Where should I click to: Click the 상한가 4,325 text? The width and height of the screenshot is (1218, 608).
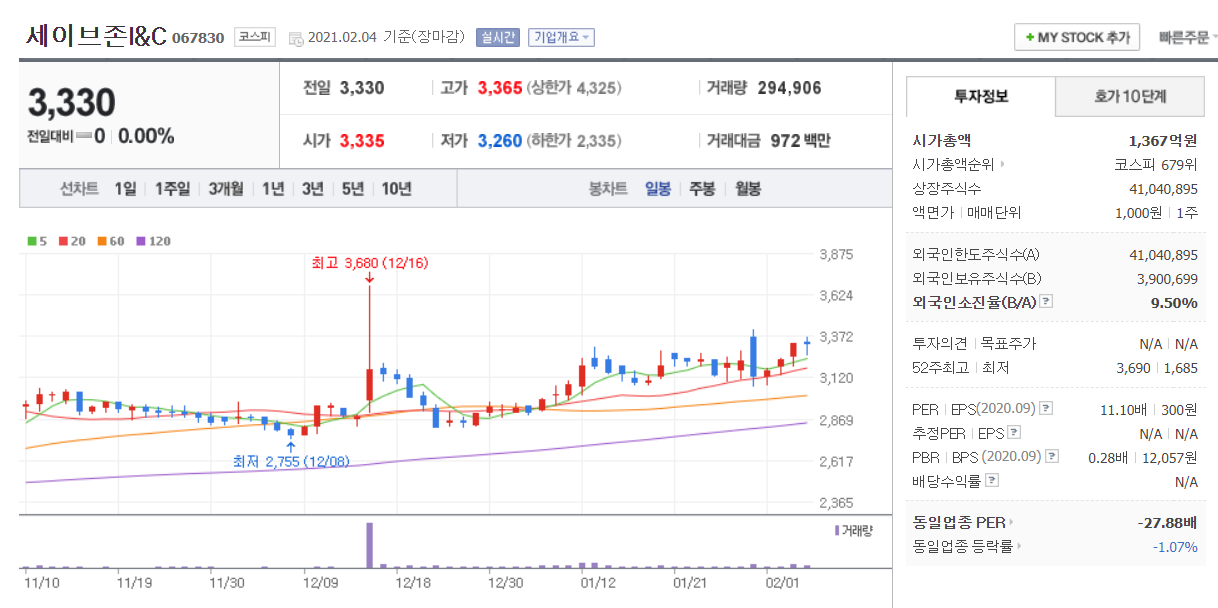click(574, 88)
